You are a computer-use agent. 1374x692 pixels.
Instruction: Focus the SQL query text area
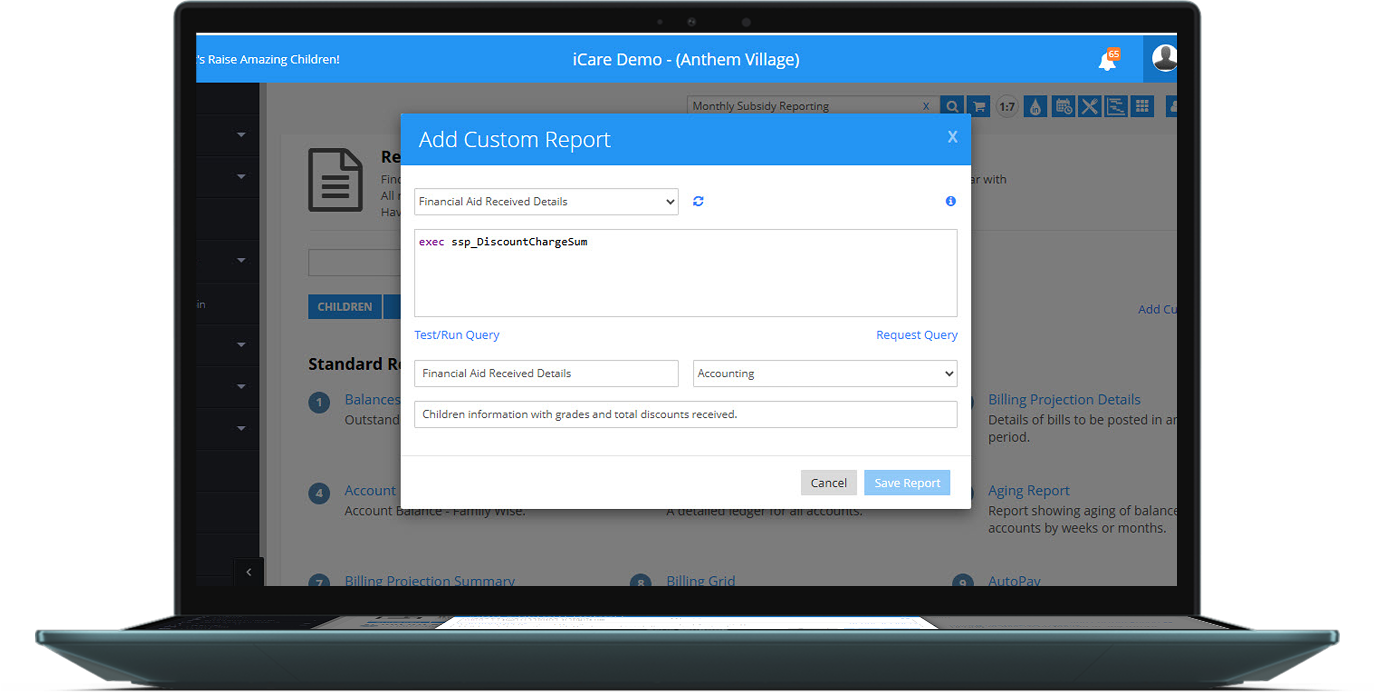point(686,273)
